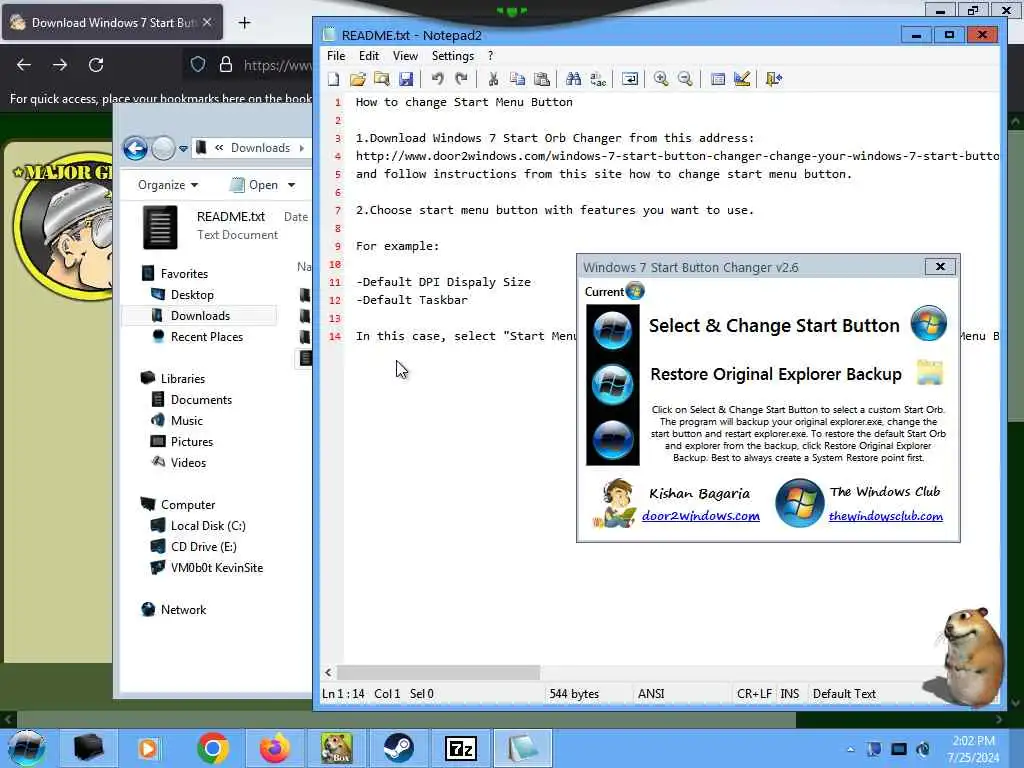
Task: Open the syntax scheme selection icon
Action: pos(717,79)
